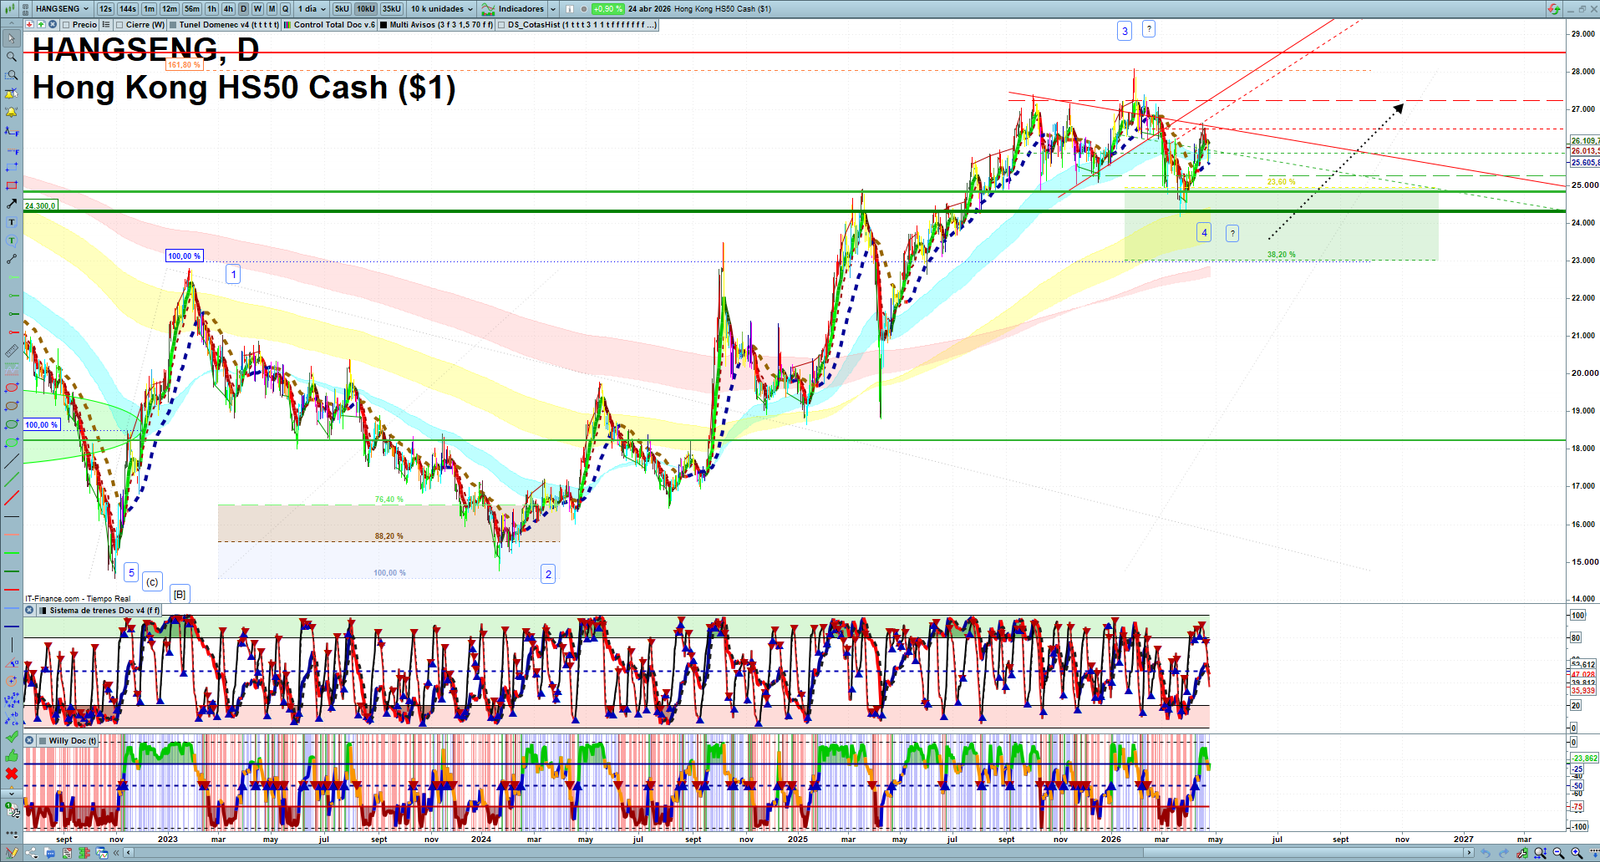
Task: Click the +0,90 % change indicator
Action: pyautogui.click(x=608, y=9)
